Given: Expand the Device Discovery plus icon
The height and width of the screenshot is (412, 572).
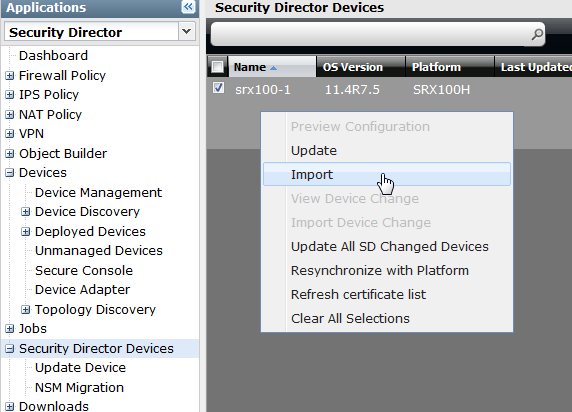Looking at the screenshot, I should 26,212.
